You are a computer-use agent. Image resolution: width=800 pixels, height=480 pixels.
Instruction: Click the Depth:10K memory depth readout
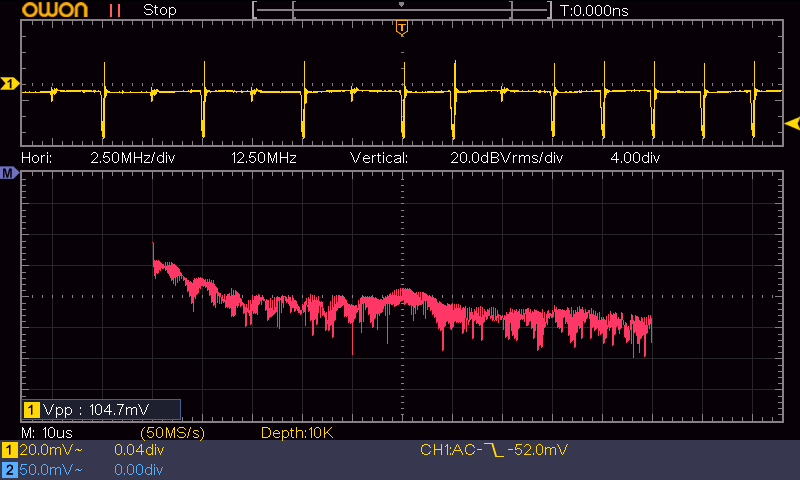click(297, 433)
